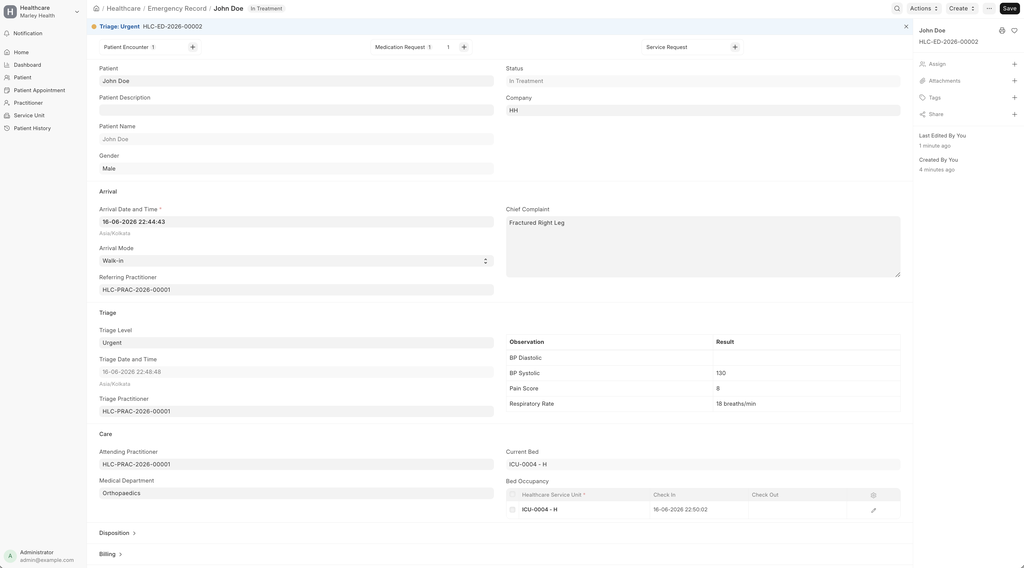Click the Current Bed field

tap(703, 464)
